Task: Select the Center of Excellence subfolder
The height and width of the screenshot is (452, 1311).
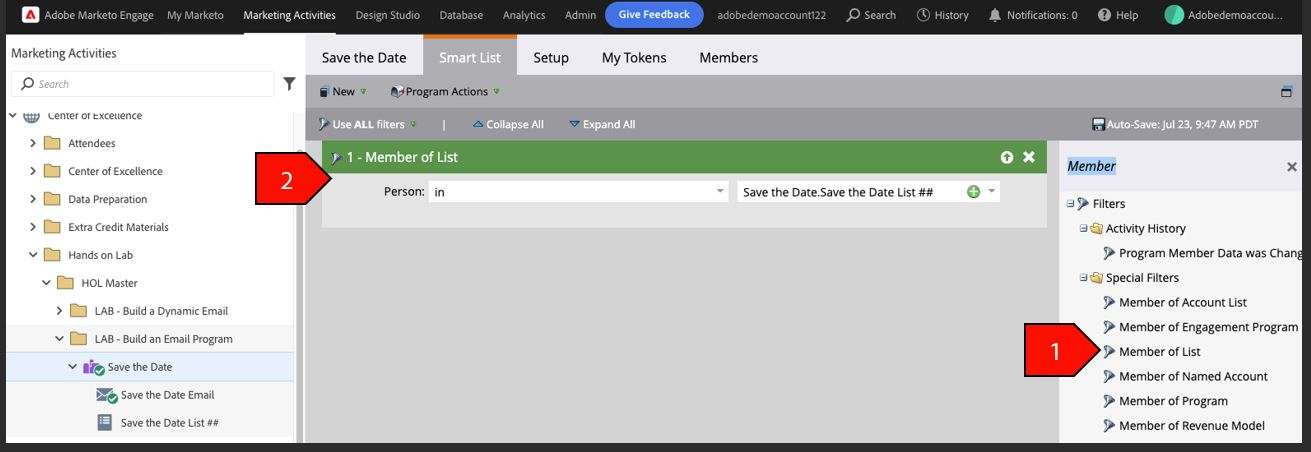Action: pos(115,171)
